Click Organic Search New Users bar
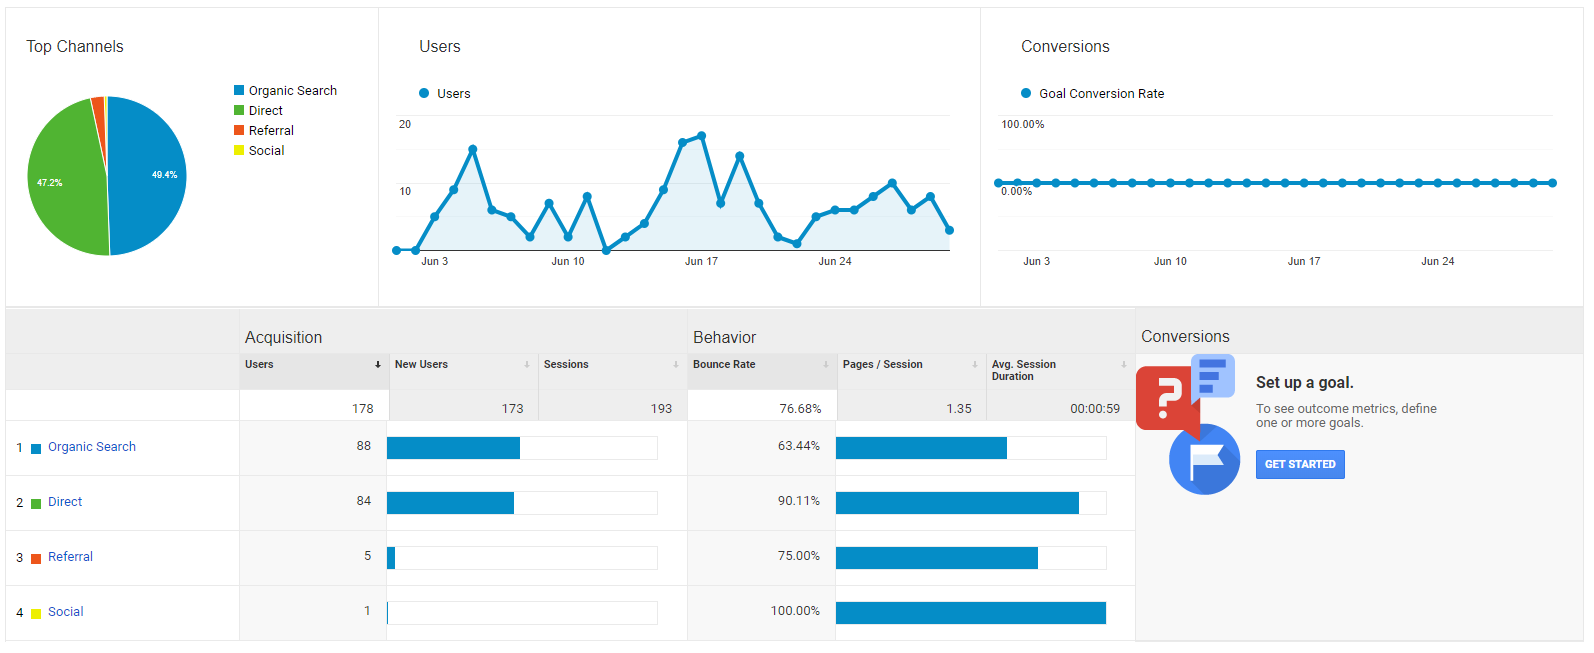The height and width of the screenshot is (653, 1594). 453,448
